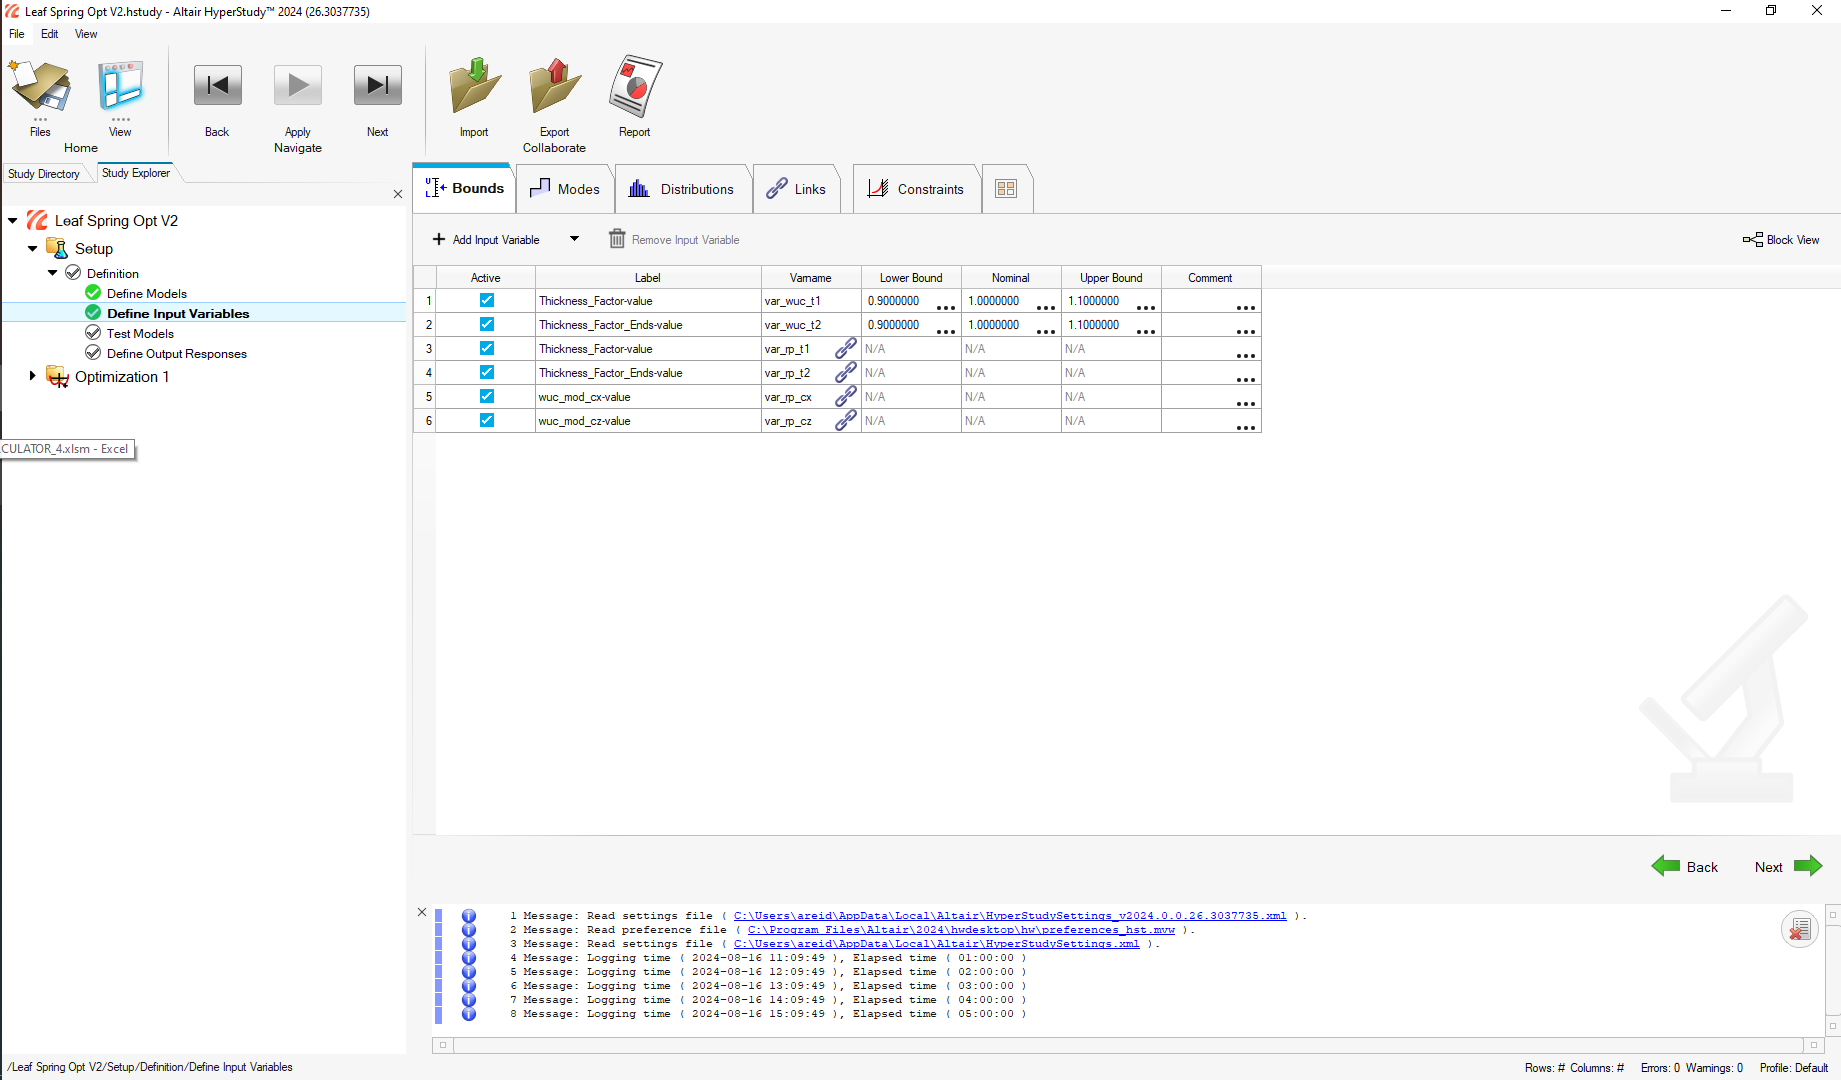Switch to Block View
1841x1080 pixels.
pyautogui.click(x=1781, y=240)
